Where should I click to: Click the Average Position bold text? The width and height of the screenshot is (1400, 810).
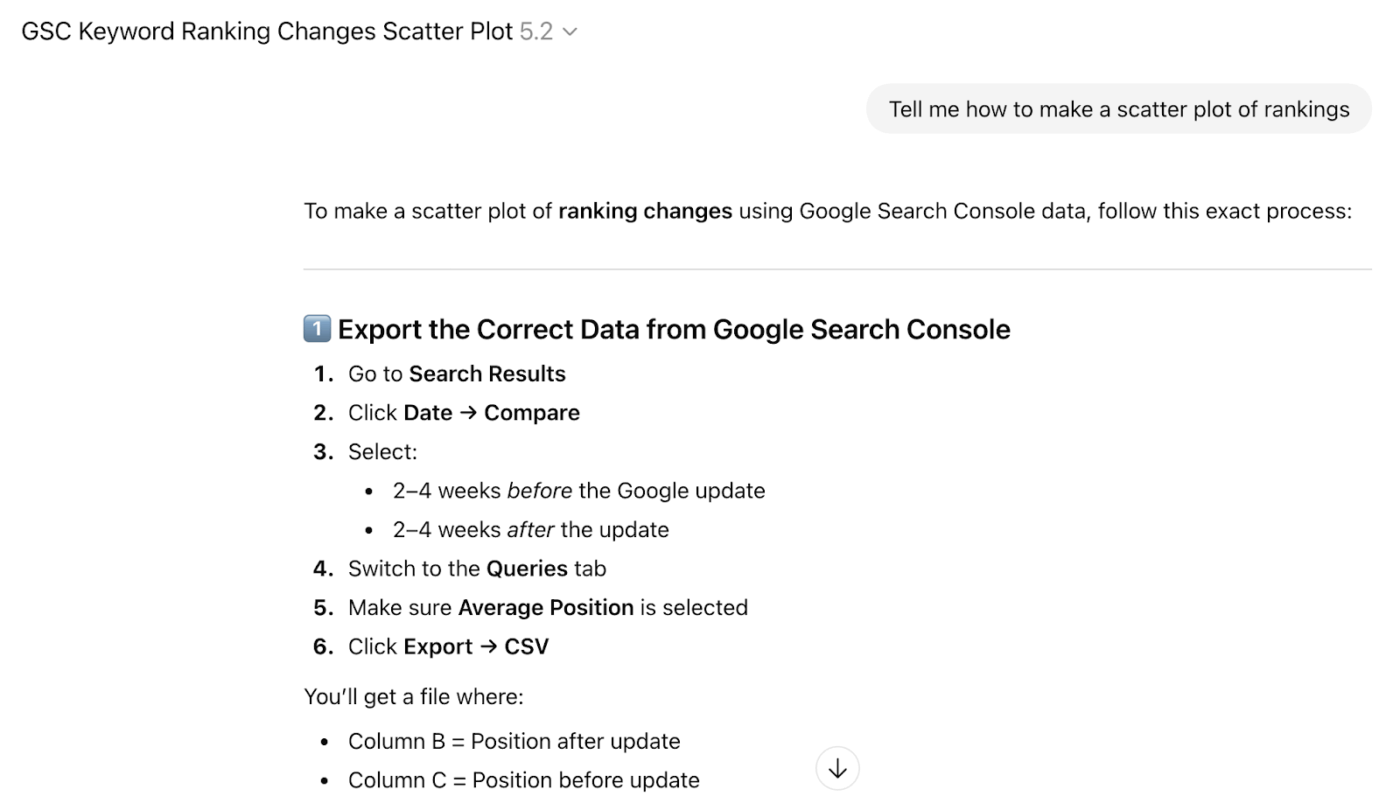(x=546, y=607)
